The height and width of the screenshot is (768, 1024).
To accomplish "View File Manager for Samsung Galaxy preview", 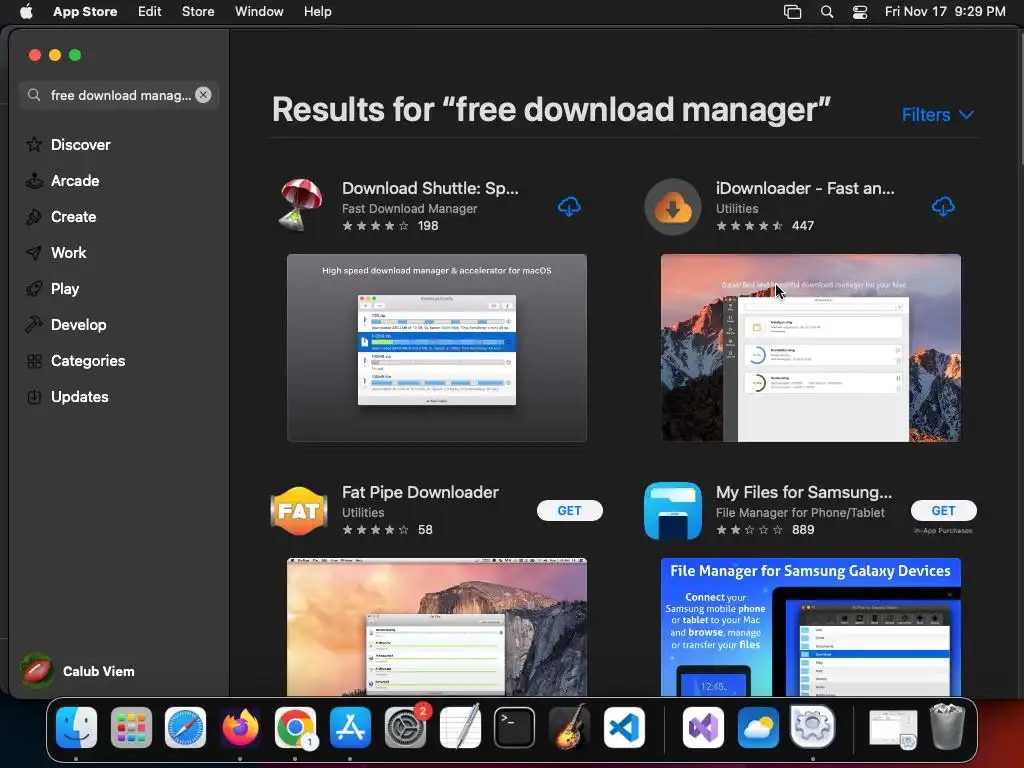I will pos(810,627).
